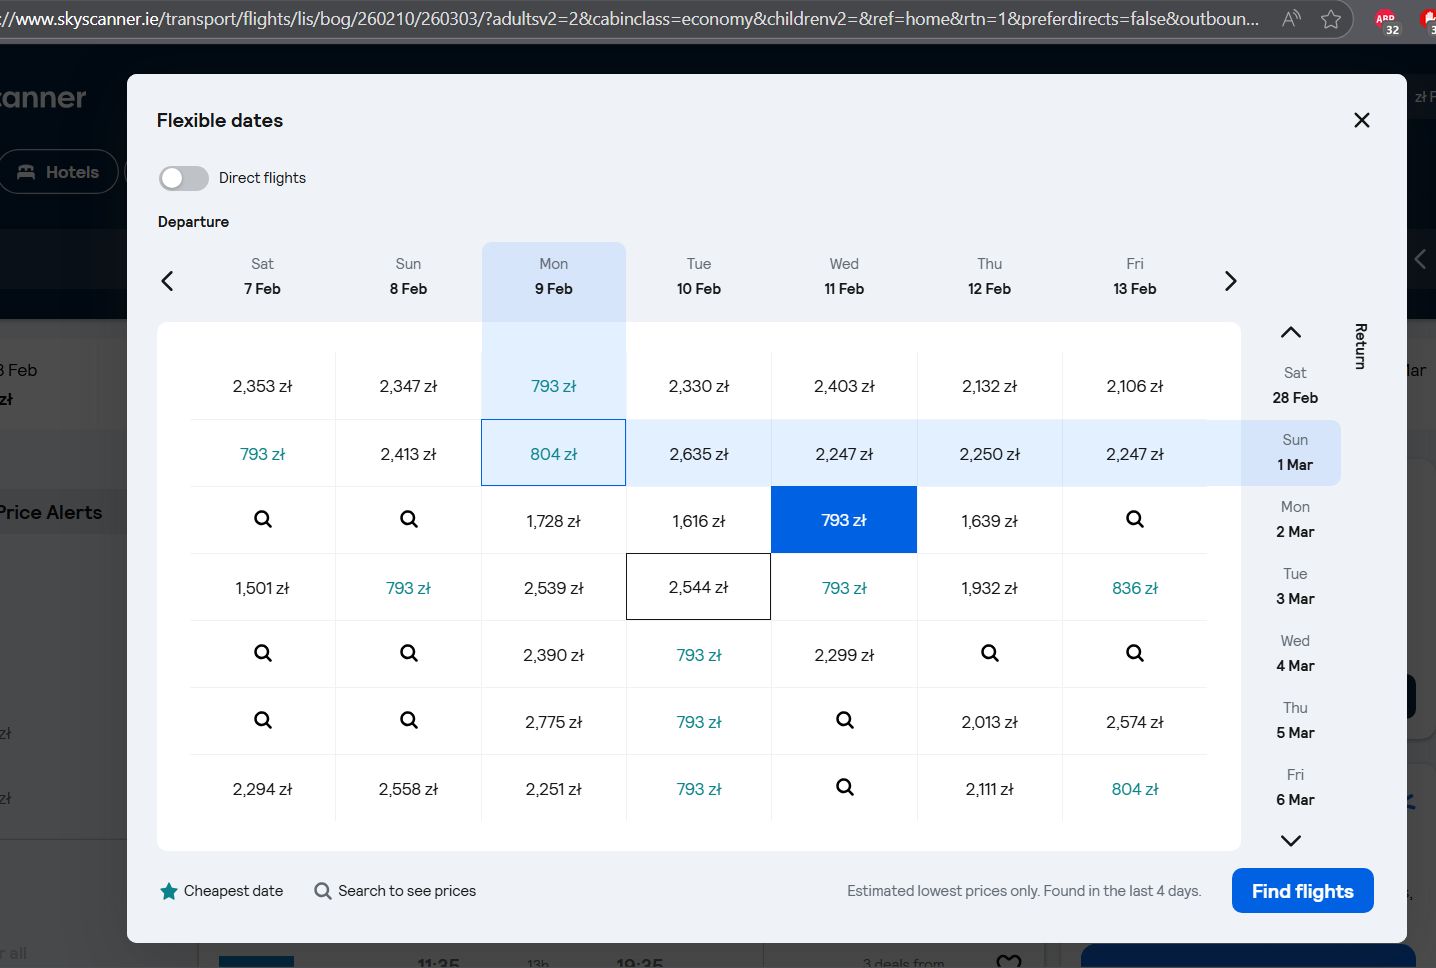This screenshot has width=1436, height=968.
Task: Select the 2,390 zł fare cell
Action: point(554,655)
